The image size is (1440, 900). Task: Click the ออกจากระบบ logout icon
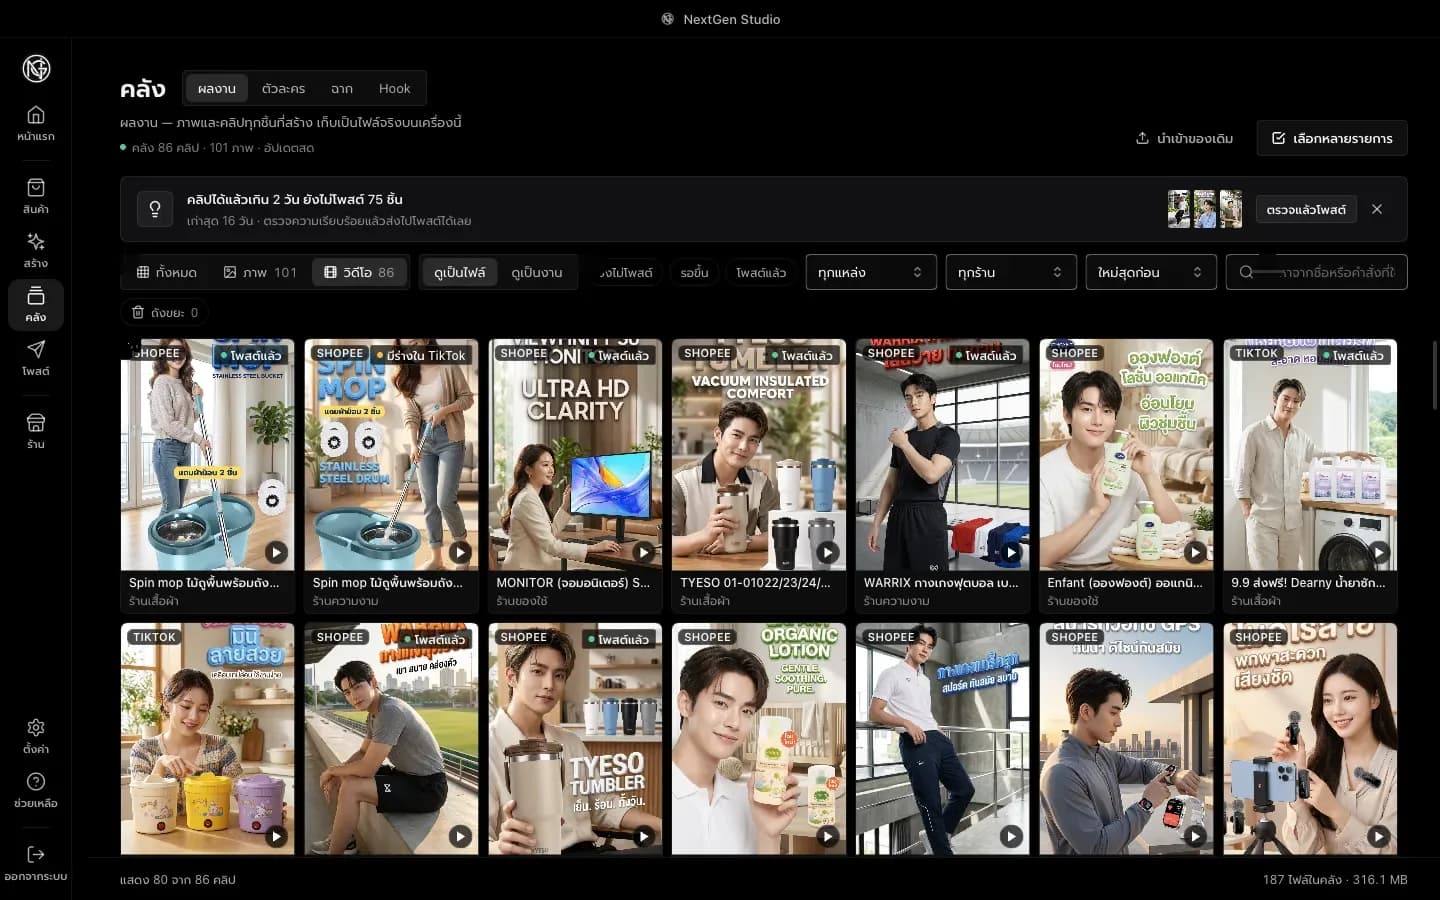(x=36, y=863)
